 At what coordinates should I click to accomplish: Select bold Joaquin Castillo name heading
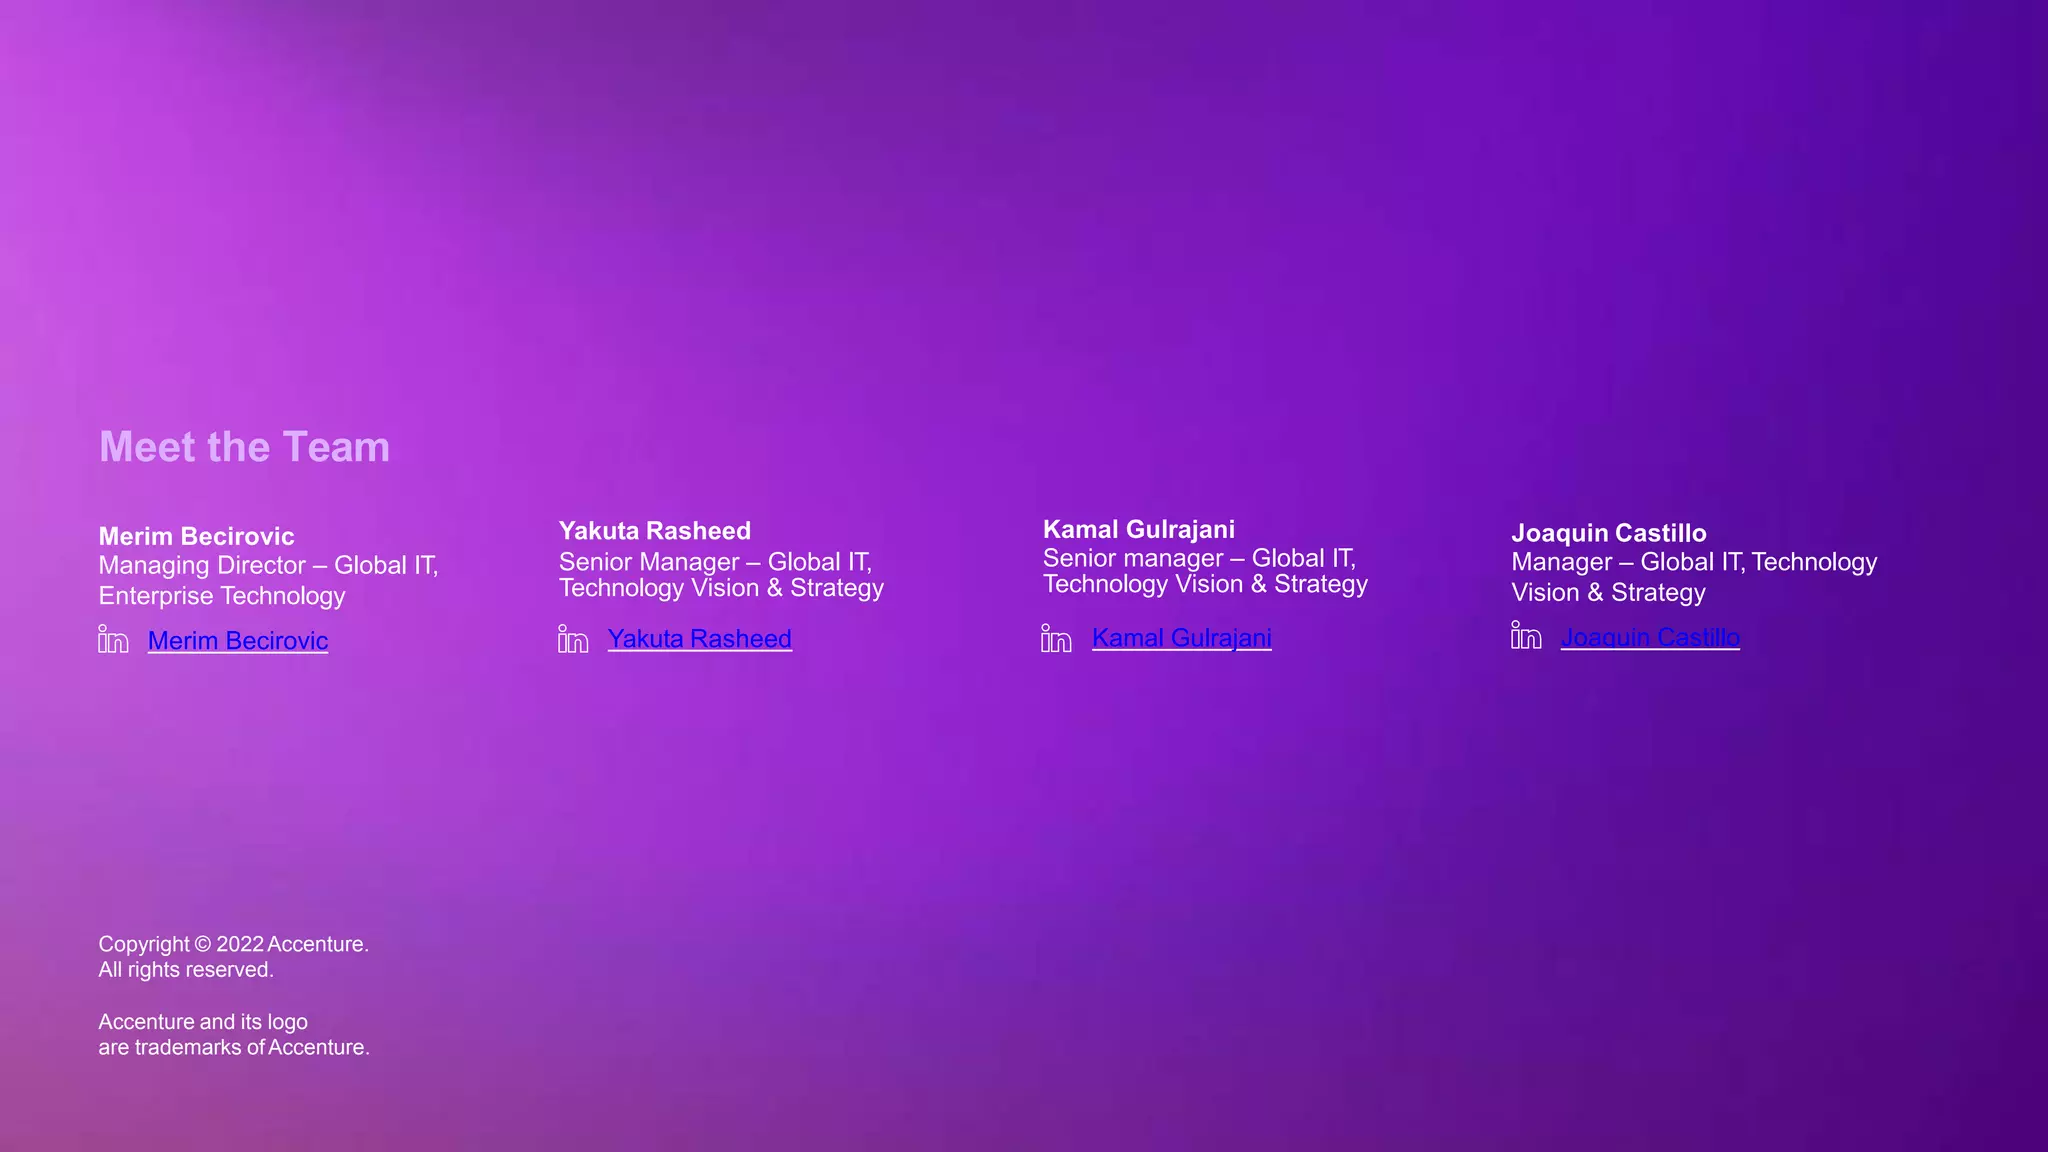pos(1608,534)
